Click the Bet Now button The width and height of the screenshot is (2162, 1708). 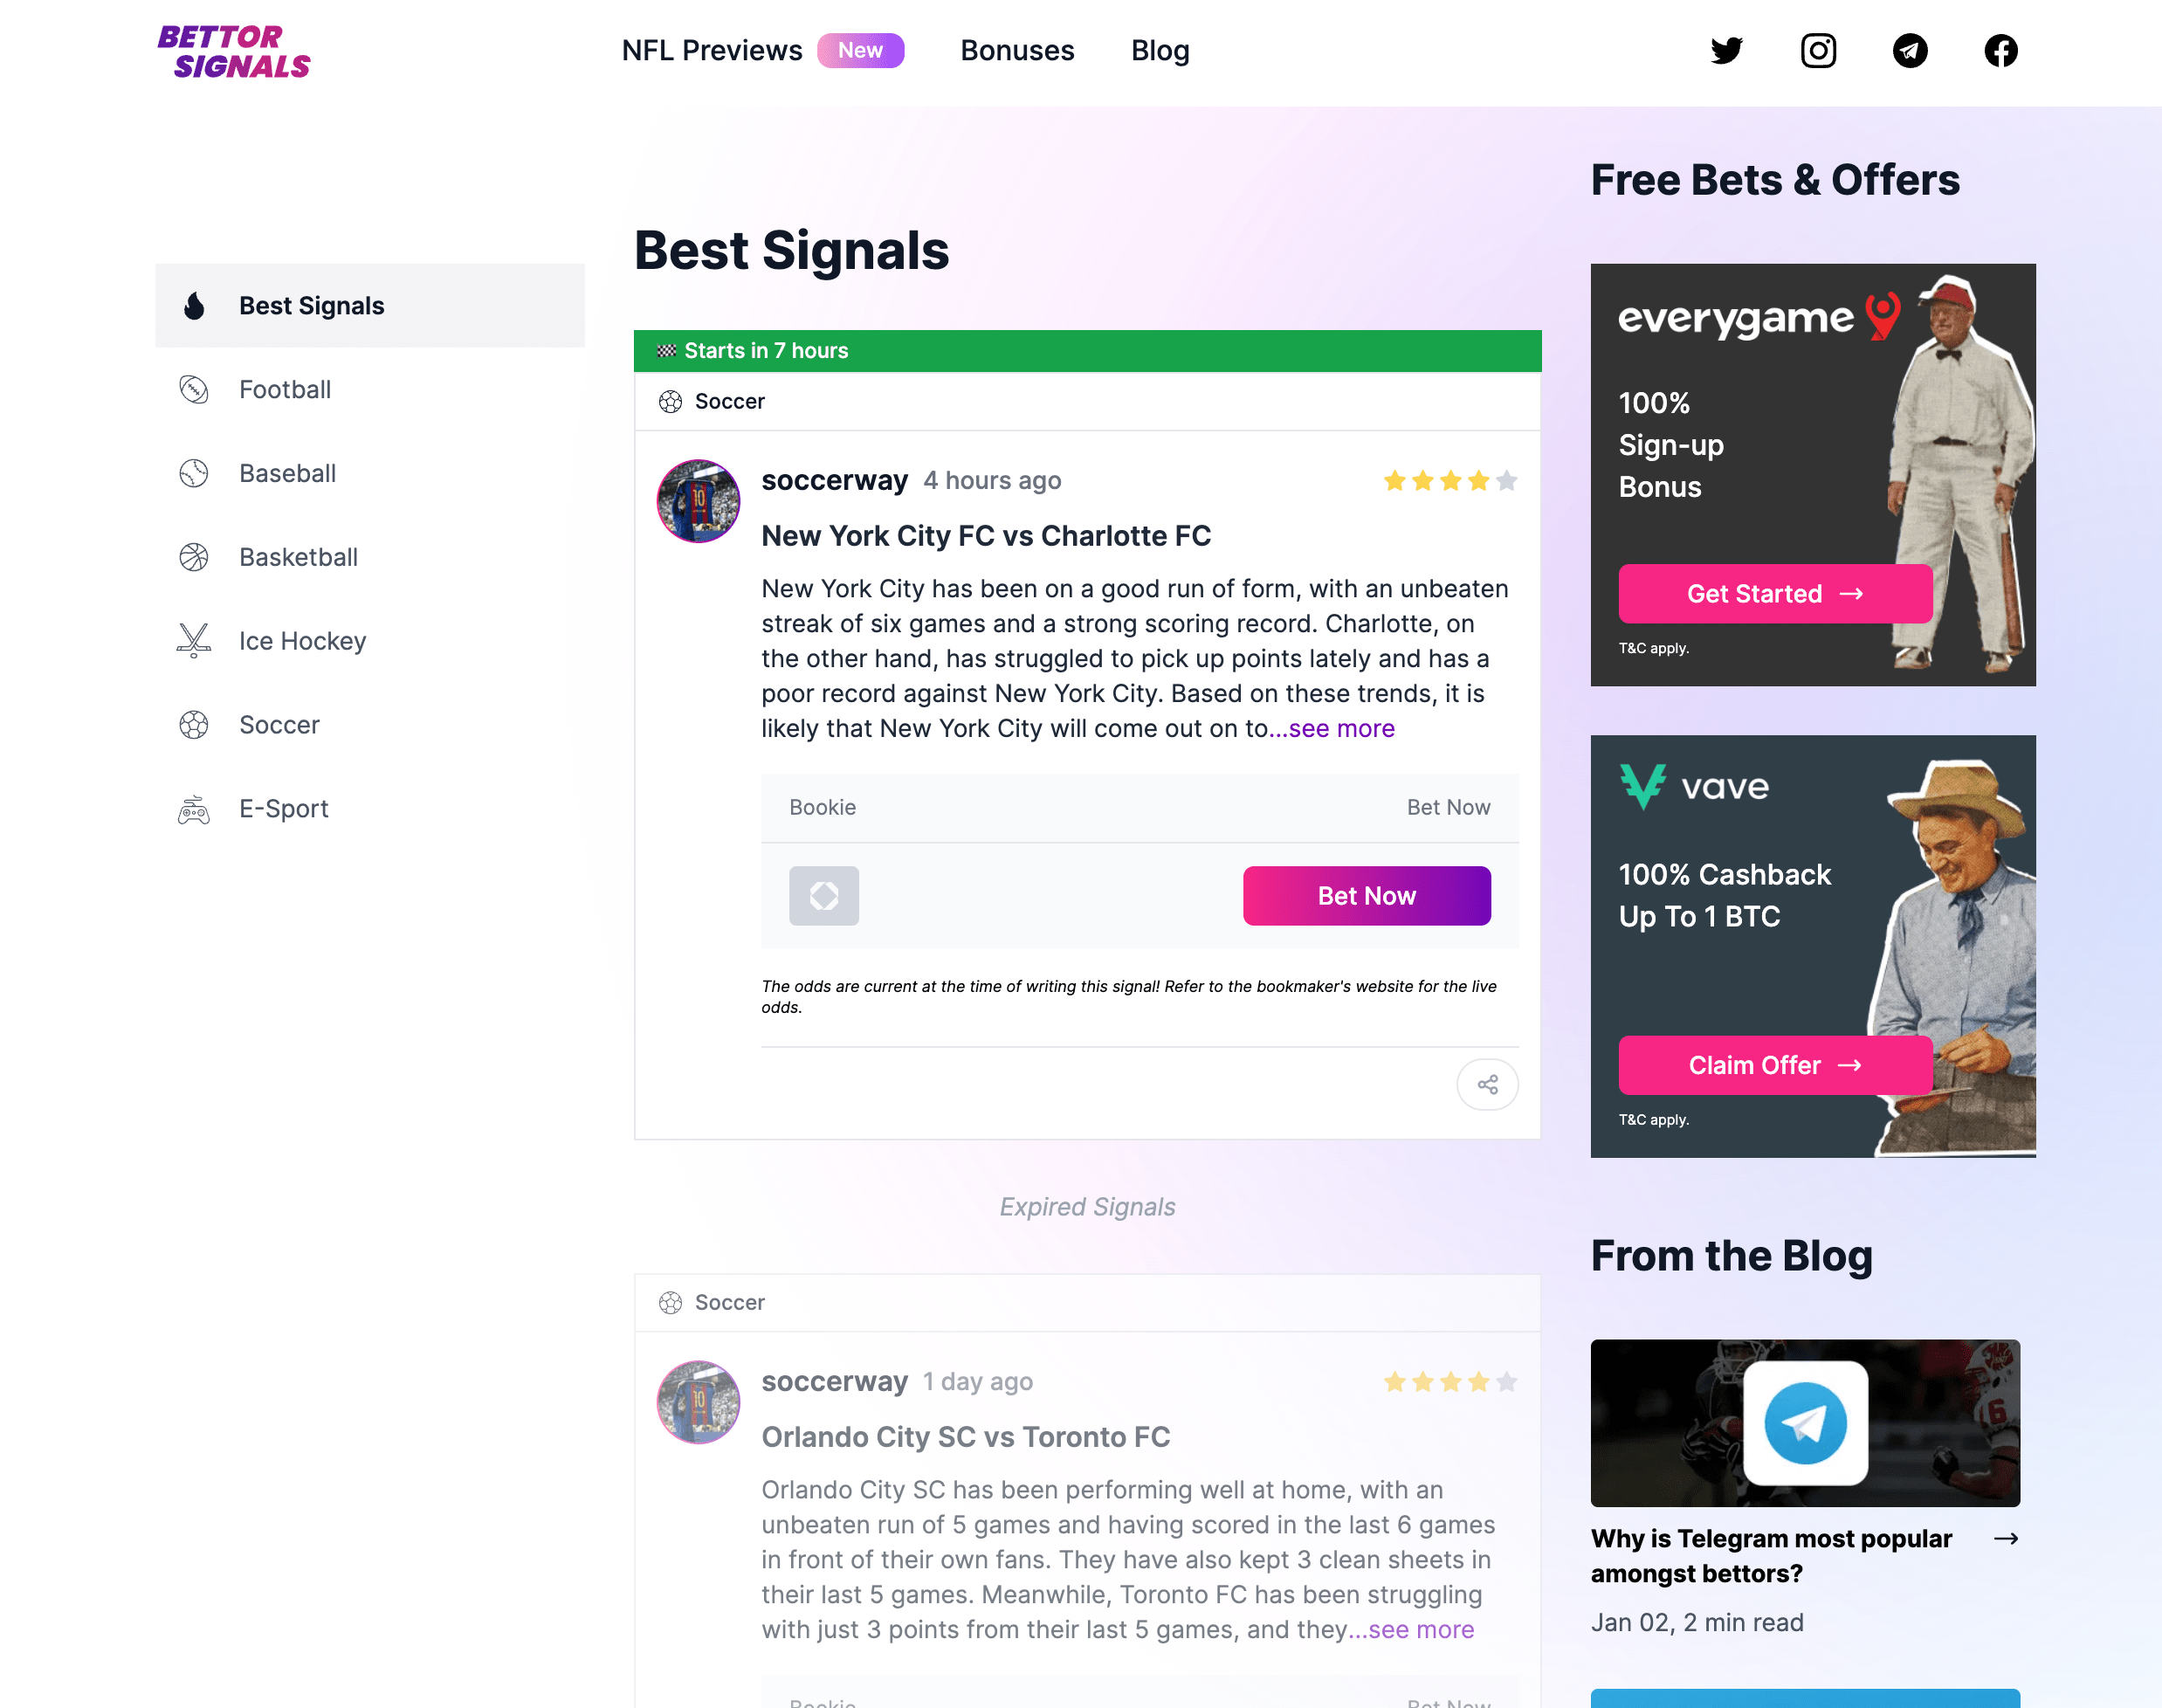(1367, 895)
